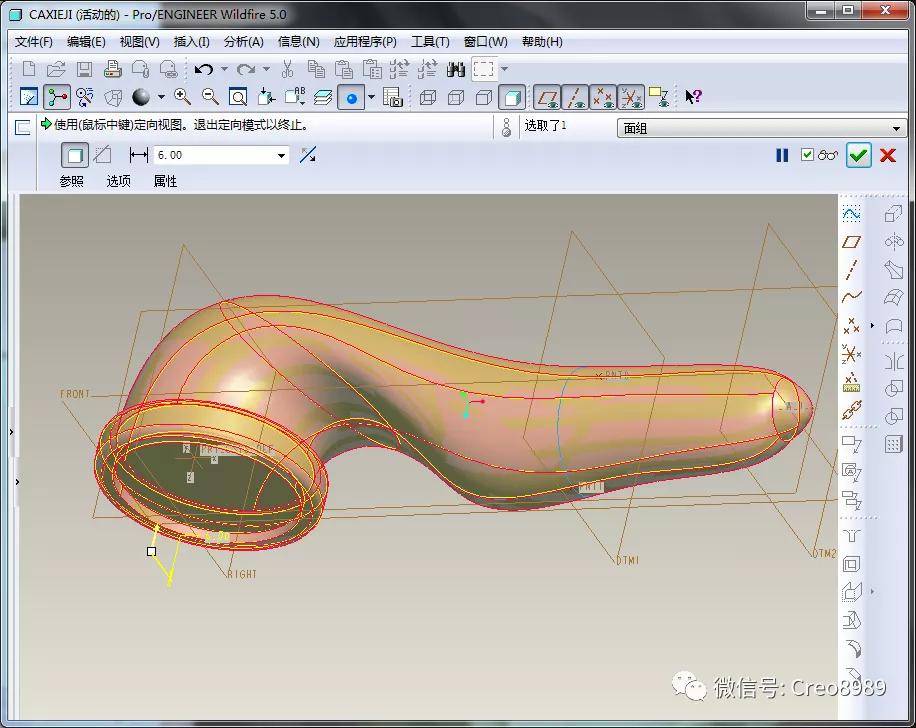Expand the shading options arrow

click(161, 97)
